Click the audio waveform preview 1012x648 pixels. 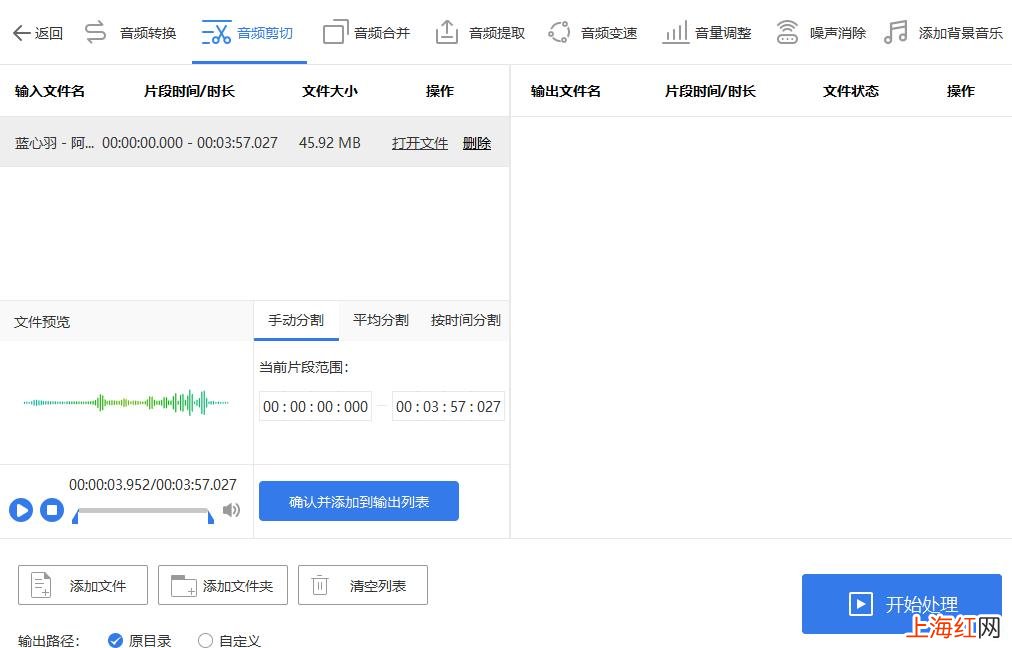(x=126, y=403)
